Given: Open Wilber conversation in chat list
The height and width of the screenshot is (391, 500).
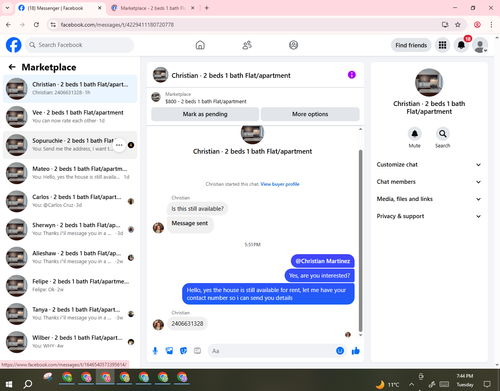Looking at the screenshot, I should [70, 342].
